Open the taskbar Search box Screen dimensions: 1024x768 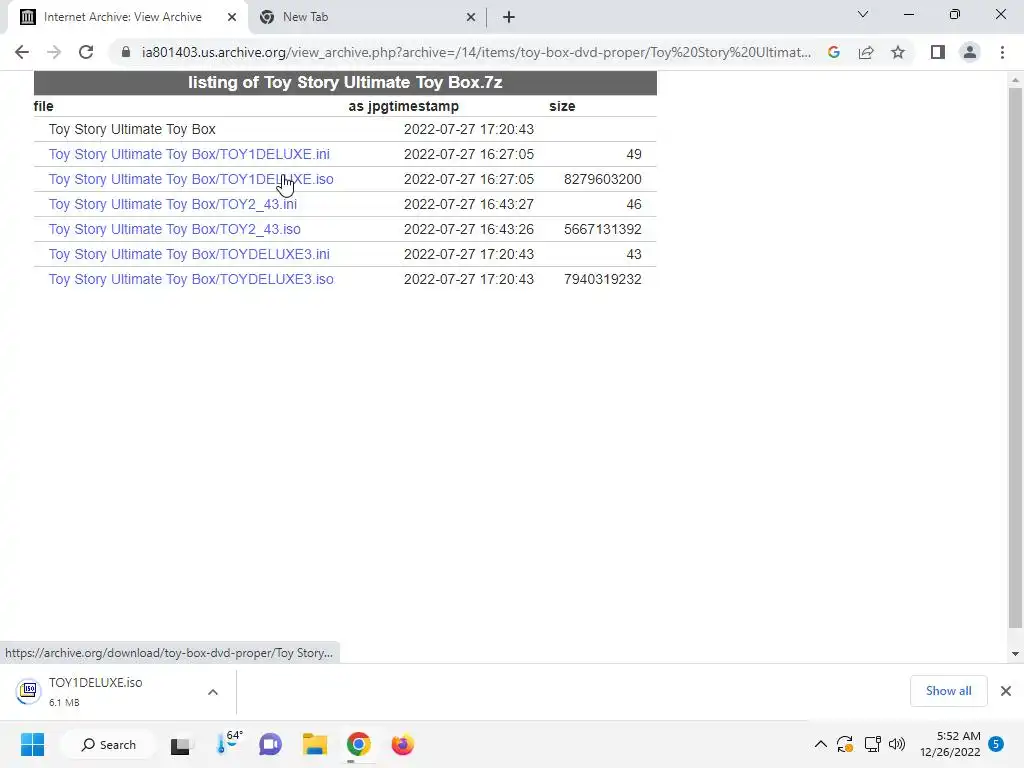click(108, 744)
